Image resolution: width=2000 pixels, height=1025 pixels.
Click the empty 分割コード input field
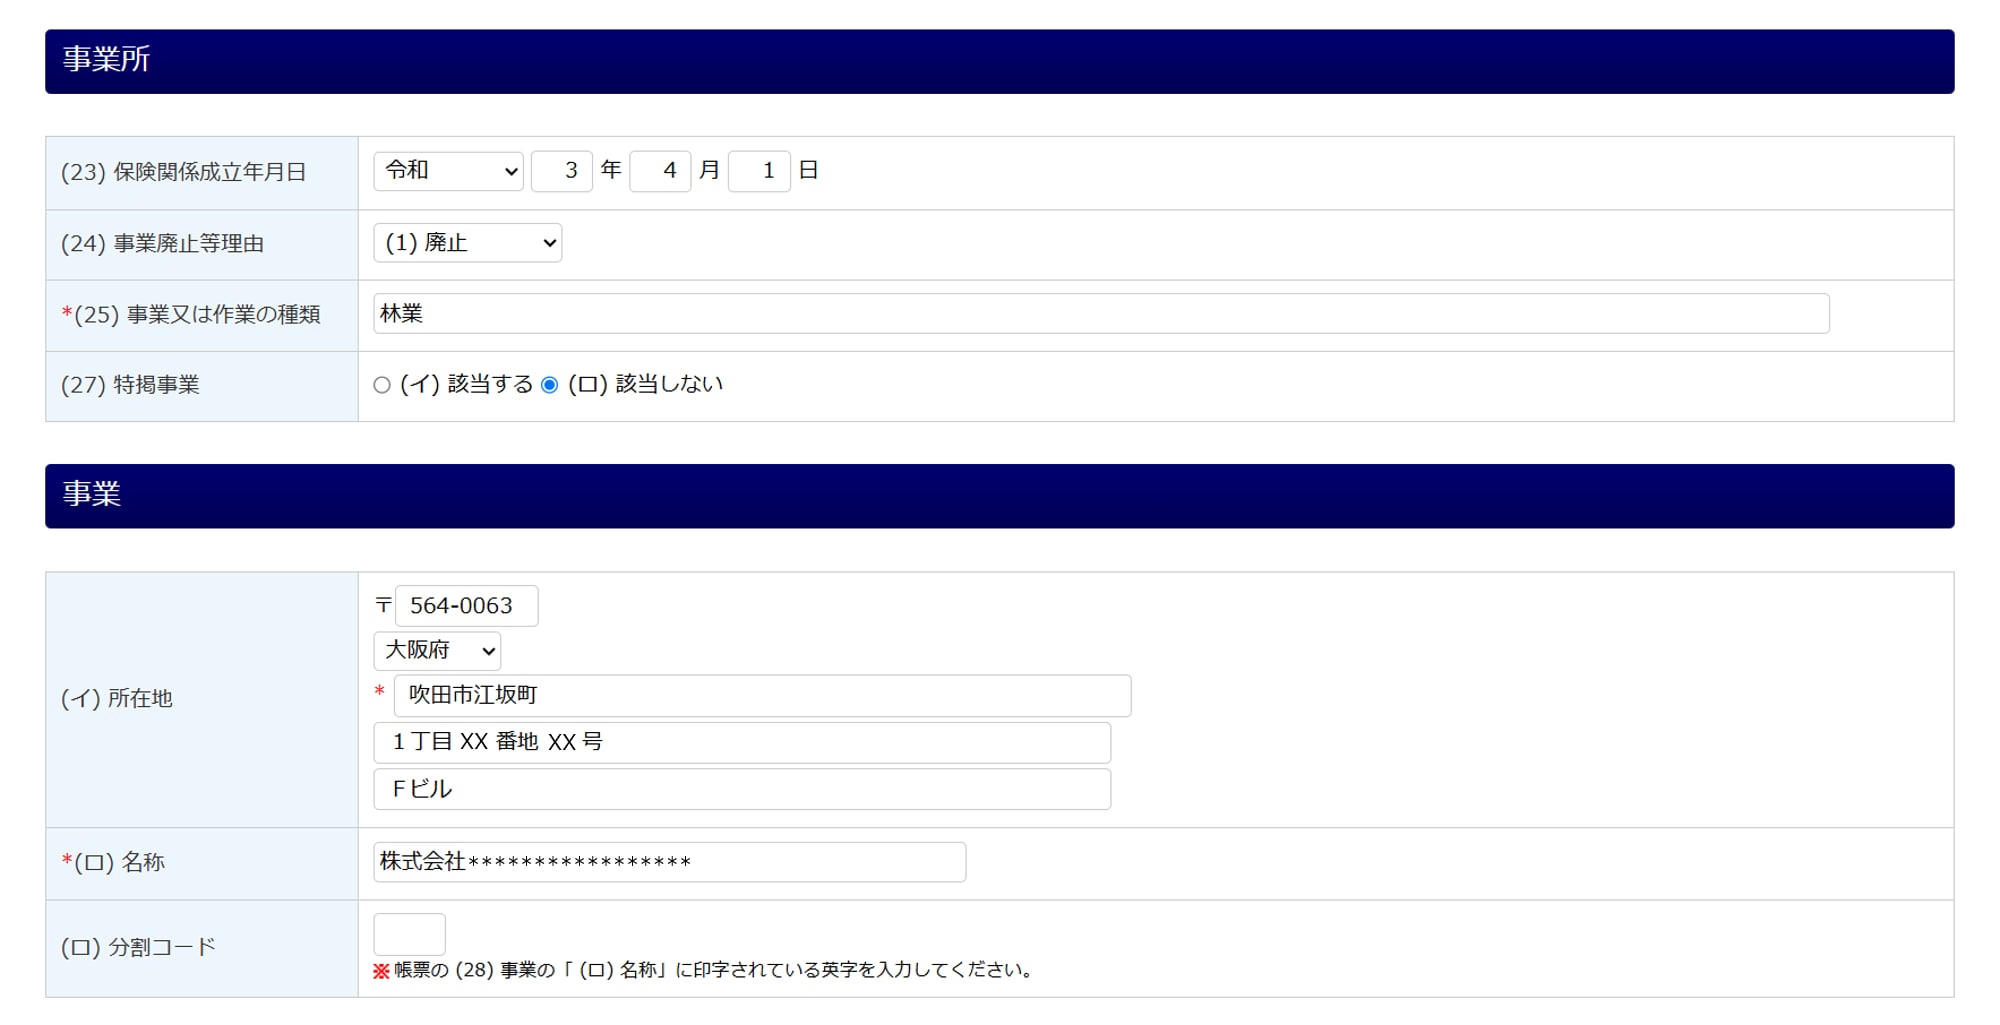click(409, 934)
